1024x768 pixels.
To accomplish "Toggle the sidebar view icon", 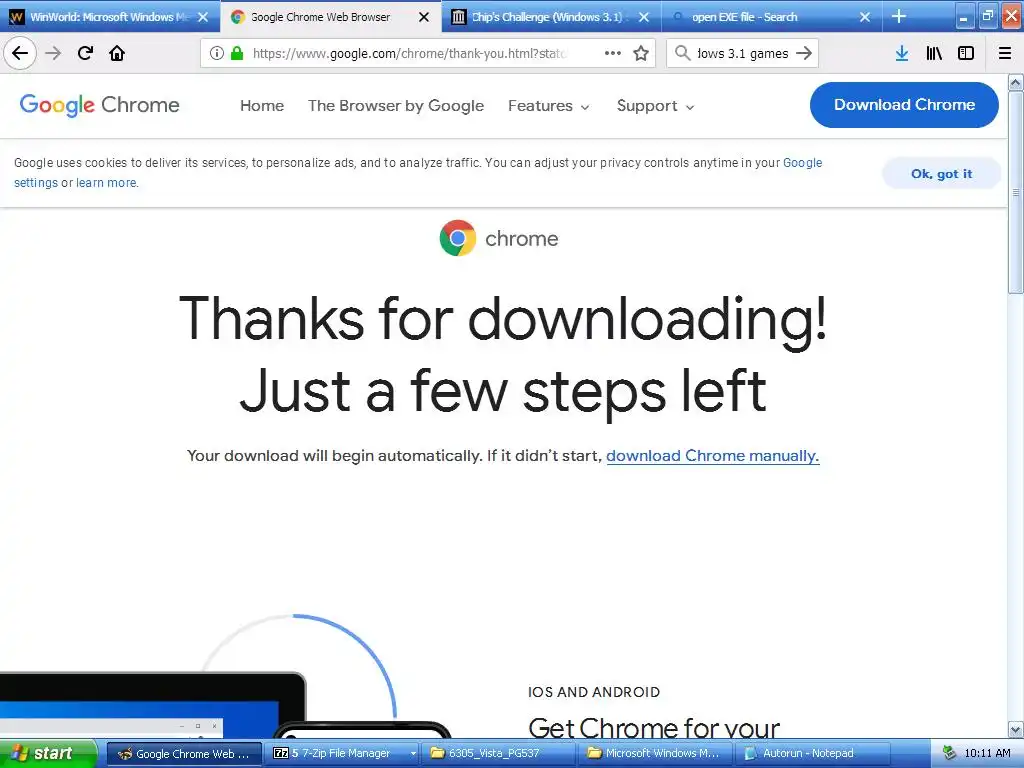I will point(966,53).
